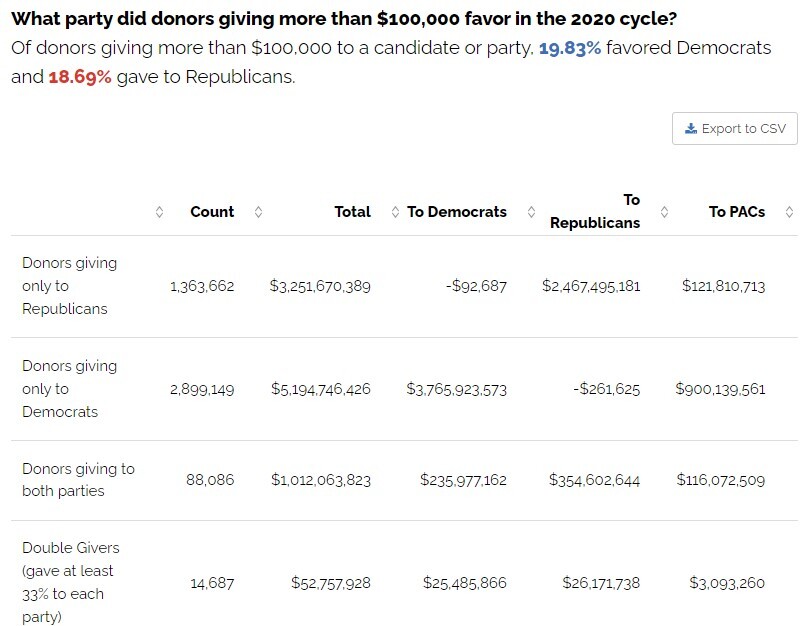Image resolution: width=809 pixels, height=626 pixels.
Task: Select the Donors giving only to Democrats row
Action: [x=69, y=389]
